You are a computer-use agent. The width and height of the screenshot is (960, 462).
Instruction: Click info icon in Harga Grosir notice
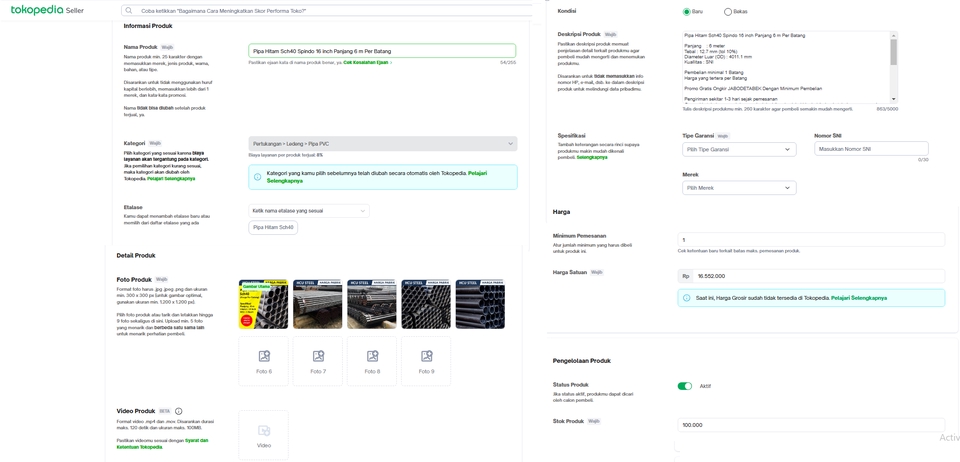(x=687, y=298)
